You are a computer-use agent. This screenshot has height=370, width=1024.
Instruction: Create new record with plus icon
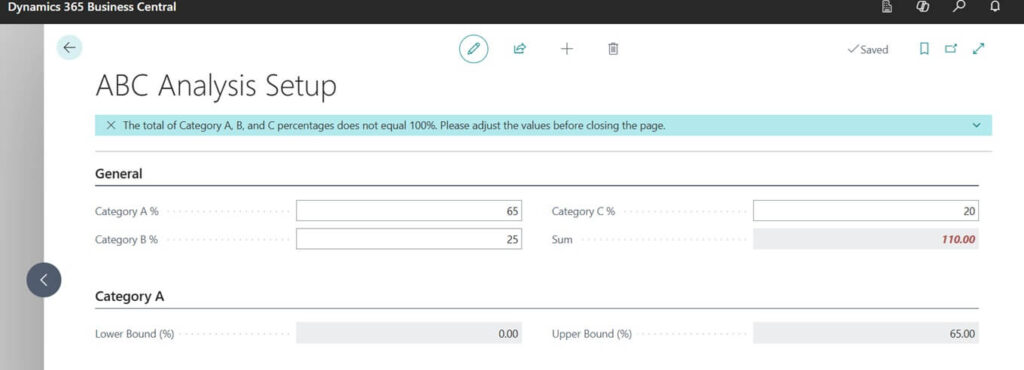coord(567,48)
